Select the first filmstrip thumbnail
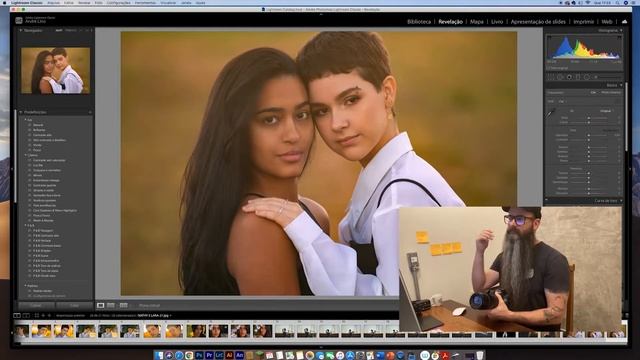This screenshot has width=640, height=360. [x=21, y=331]
